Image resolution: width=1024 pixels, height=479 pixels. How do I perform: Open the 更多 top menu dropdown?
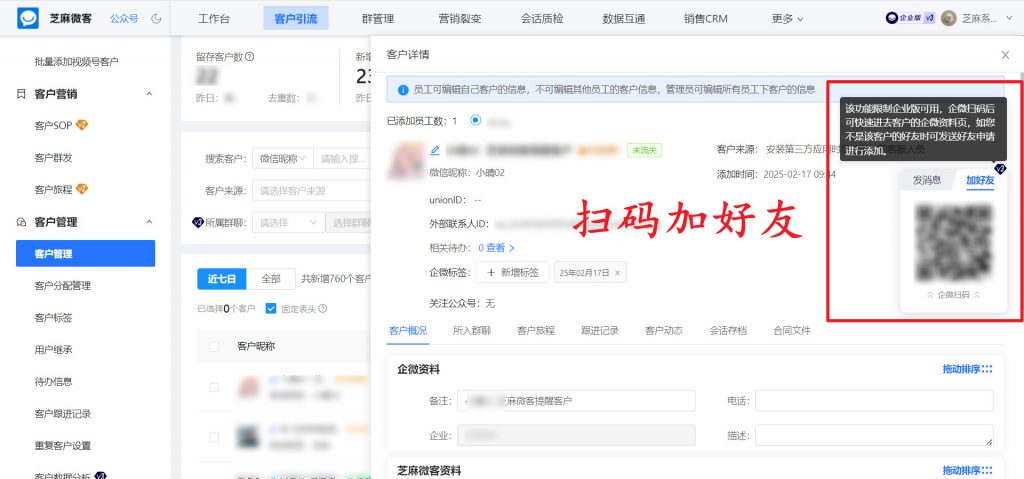(787, 19)
